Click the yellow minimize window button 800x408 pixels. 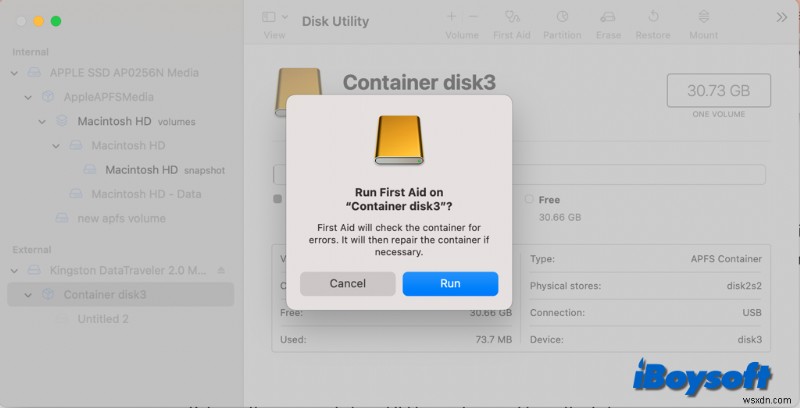pyautogui.click(x=38, y=21)
